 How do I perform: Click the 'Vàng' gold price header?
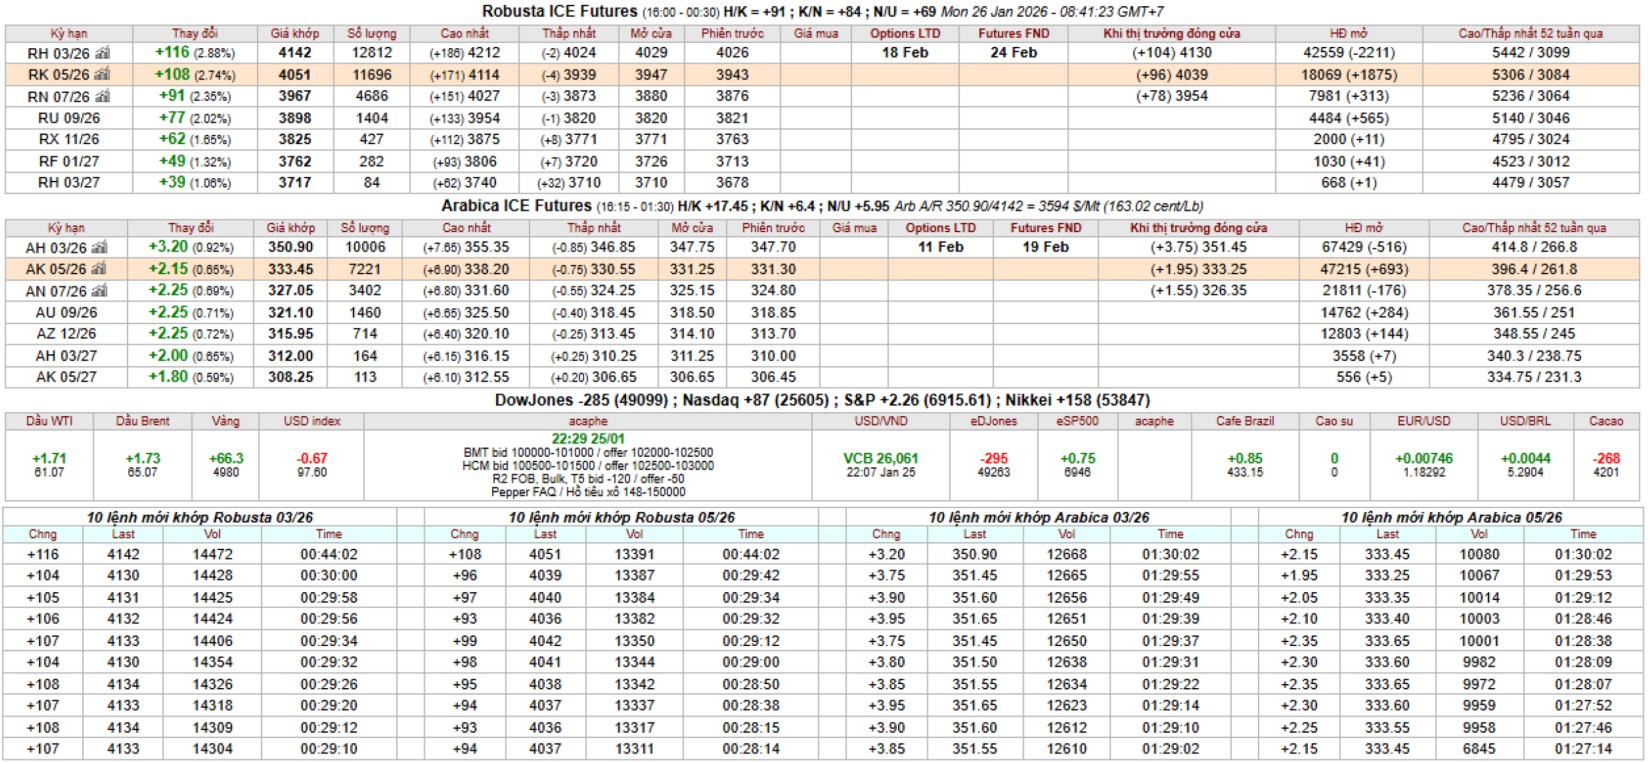tap(226, 421)
